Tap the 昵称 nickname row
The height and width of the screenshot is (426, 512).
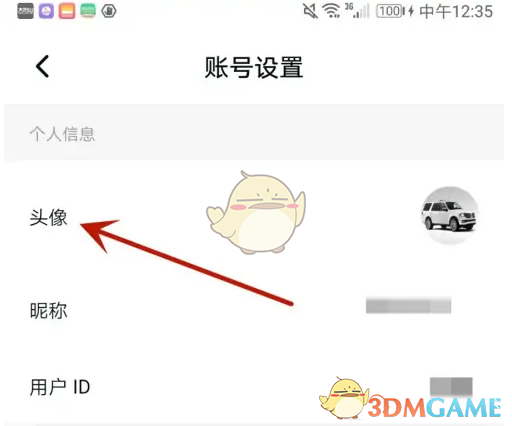[x=254, y=311]
